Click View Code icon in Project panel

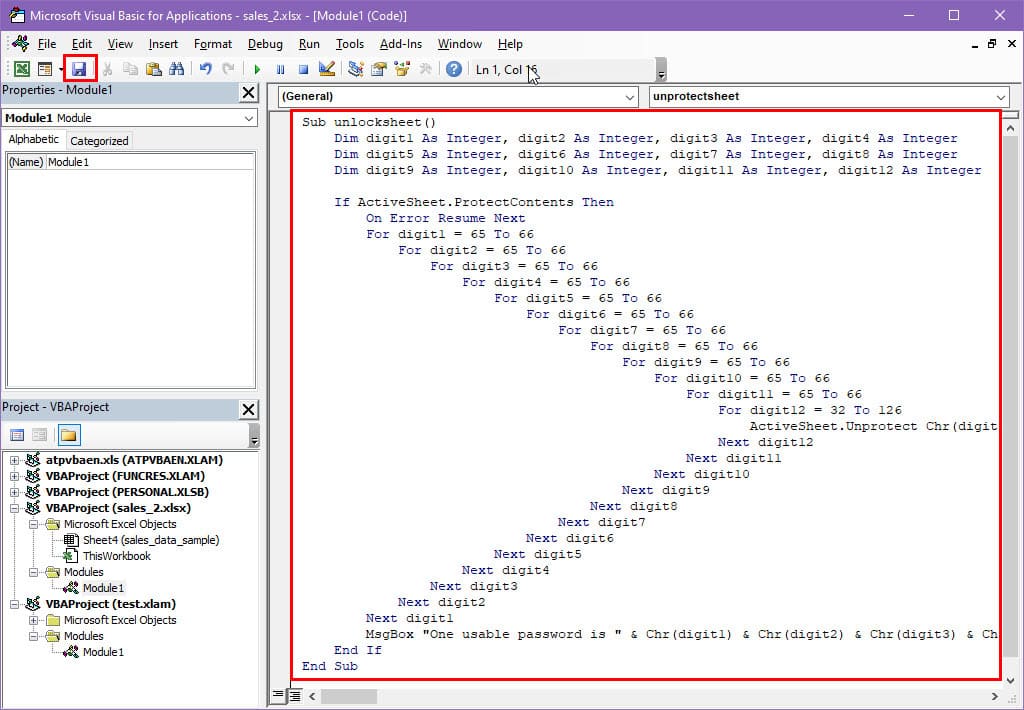[x=17, y=435]
